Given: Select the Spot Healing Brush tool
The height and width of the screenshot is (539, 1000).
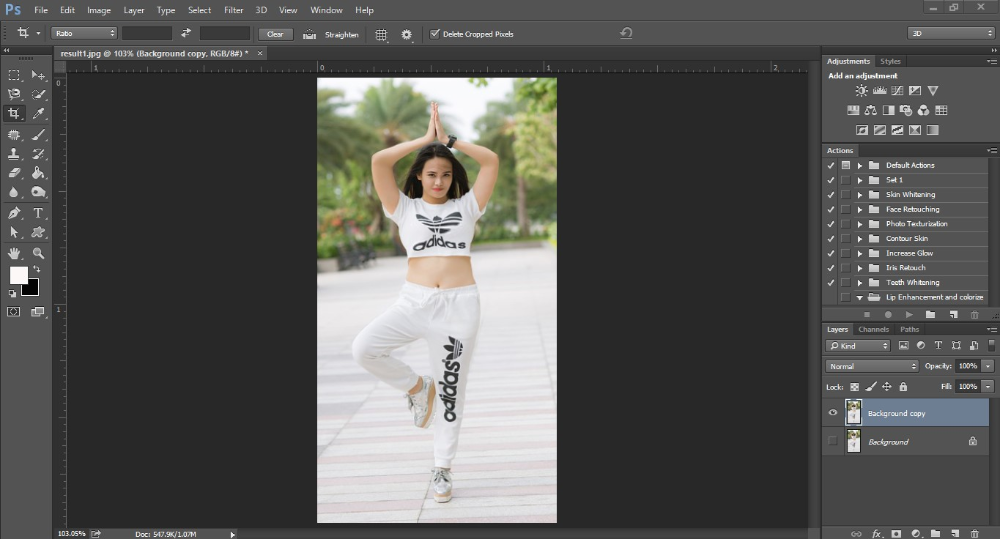Looking at the screenshot, I should coord(13,135).
